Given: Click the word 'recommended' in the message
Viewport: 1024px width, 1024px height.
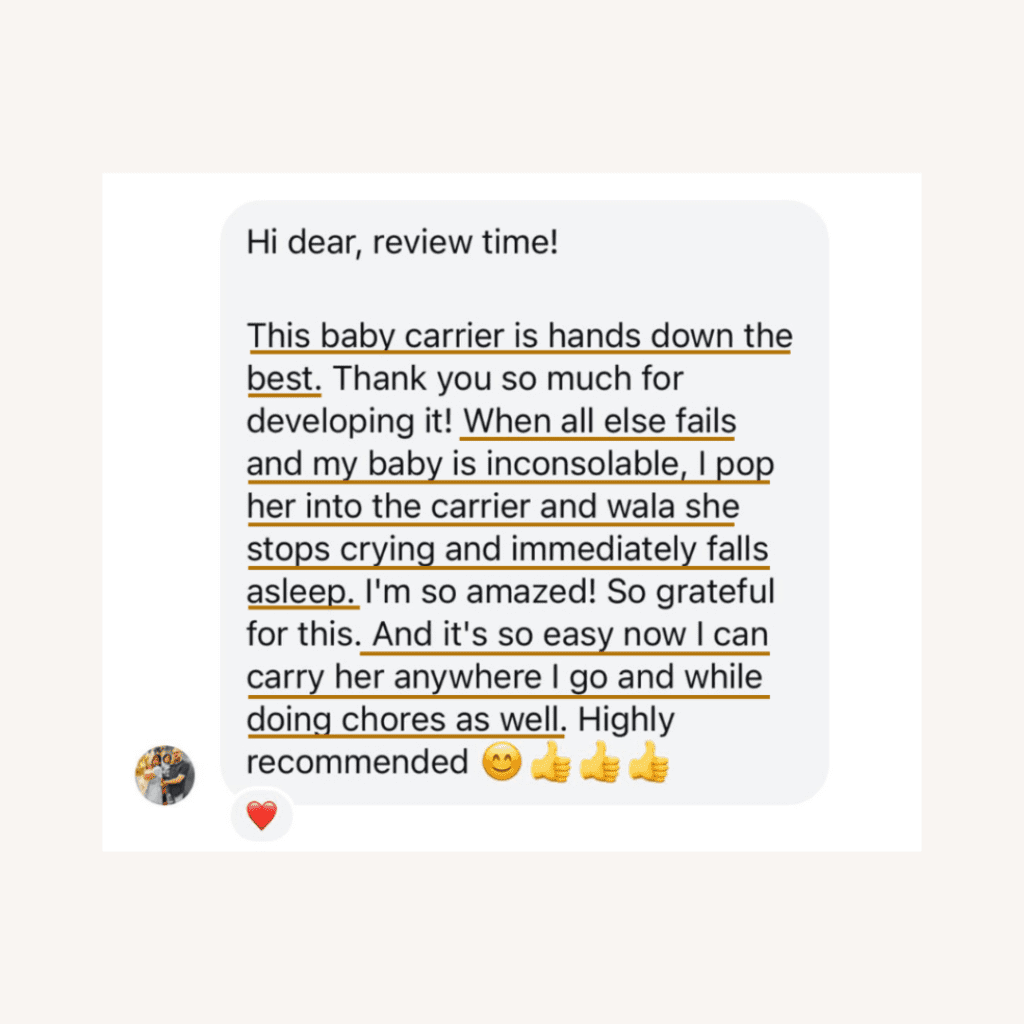Looking at the screenshot, I should click(x=357, y=762).
